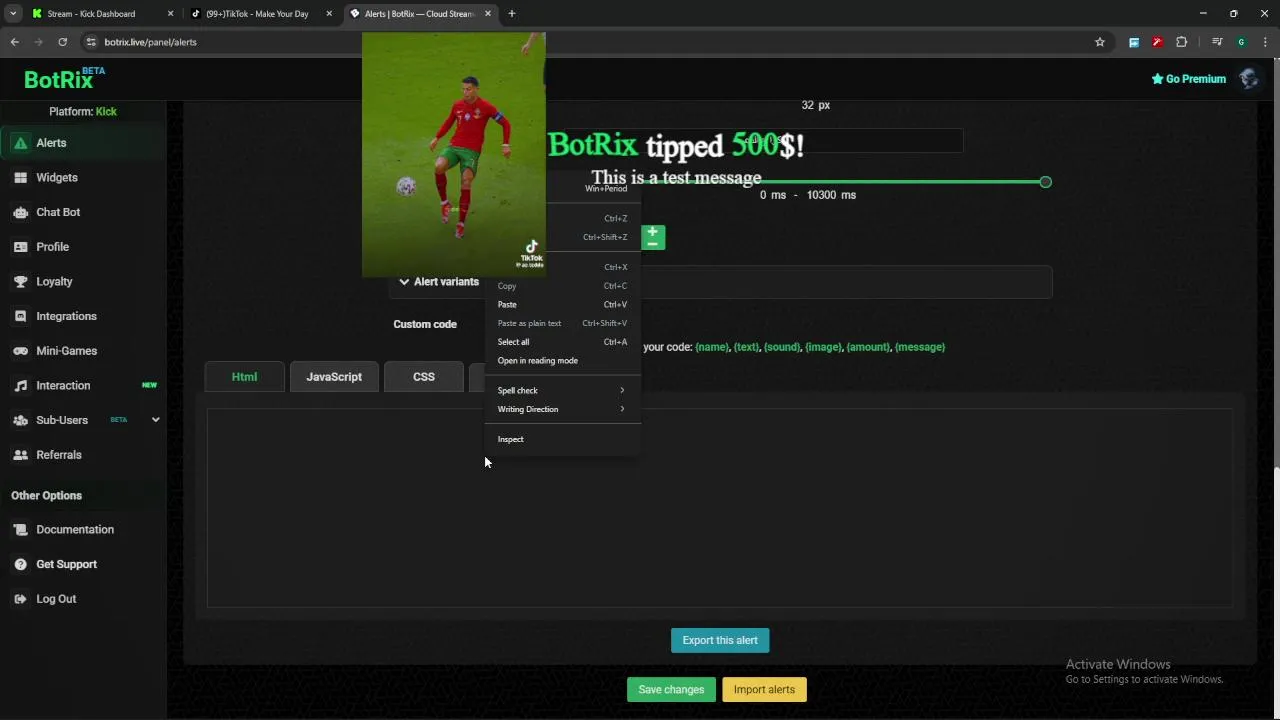Open Loyalty trophy icon
The image size is (1280, 720).
click(20, 282)
